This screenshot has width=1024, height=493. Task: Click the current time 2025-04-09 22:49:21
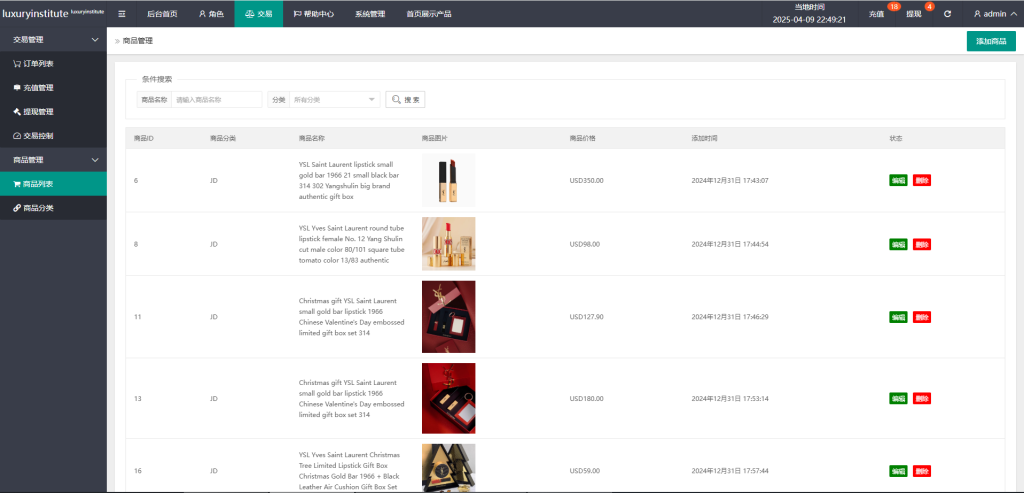[x=809, y=20]
